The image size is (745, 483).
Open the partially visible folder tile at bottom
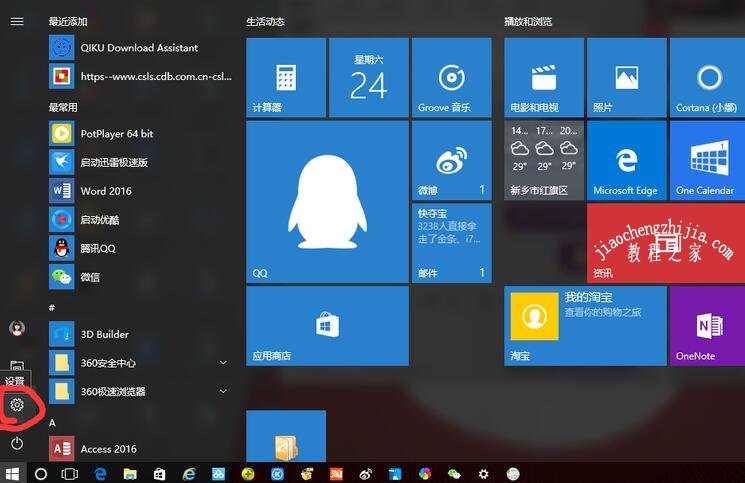[x=286, y=436]
